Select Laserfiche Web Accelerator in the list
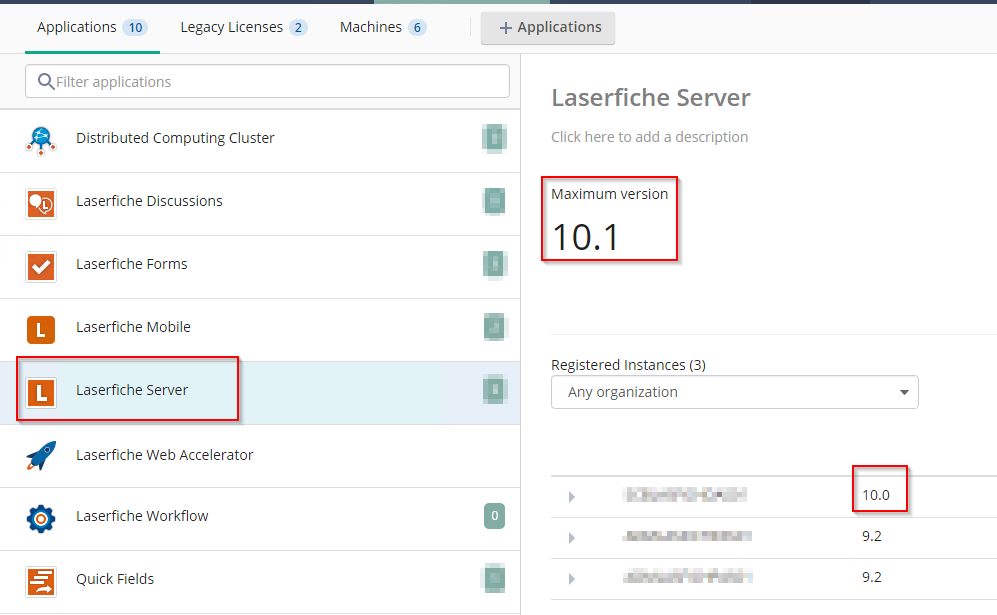This screenshot has width=997, height=615. tap(260, 455)
